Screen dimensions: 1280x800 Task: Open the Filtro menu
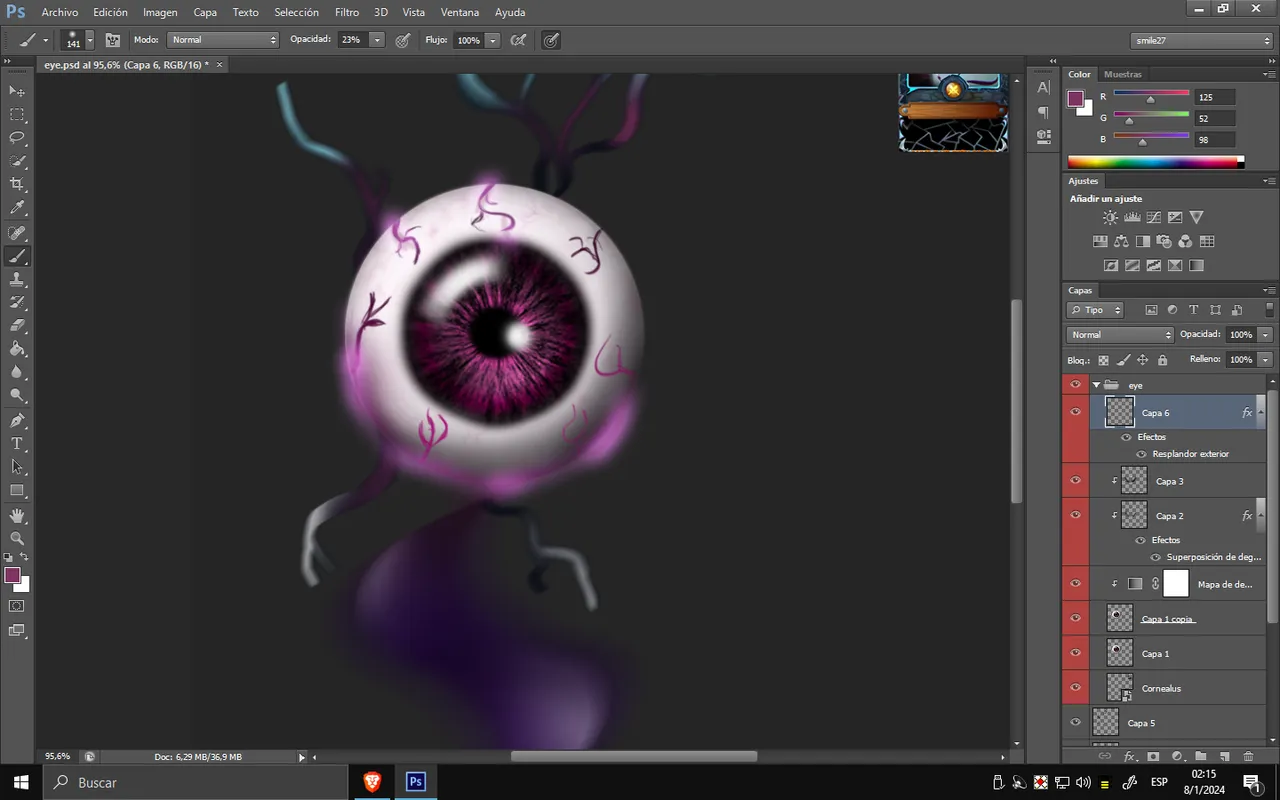click(347, 12)
